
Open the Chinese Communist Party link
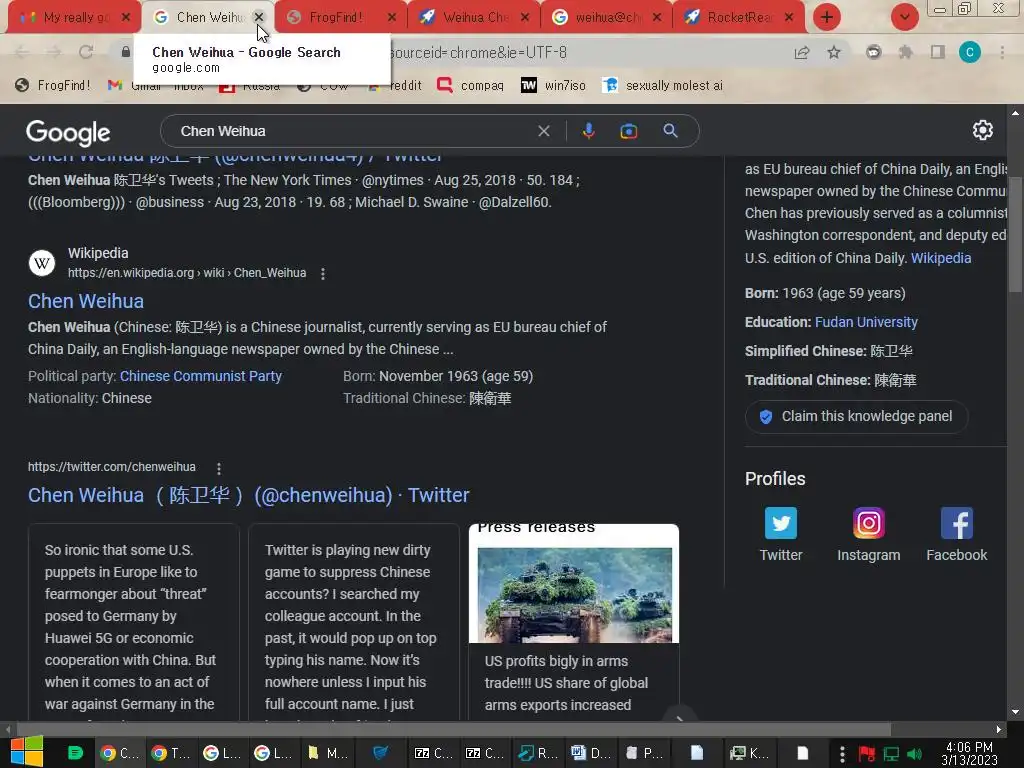pos(200,376)
